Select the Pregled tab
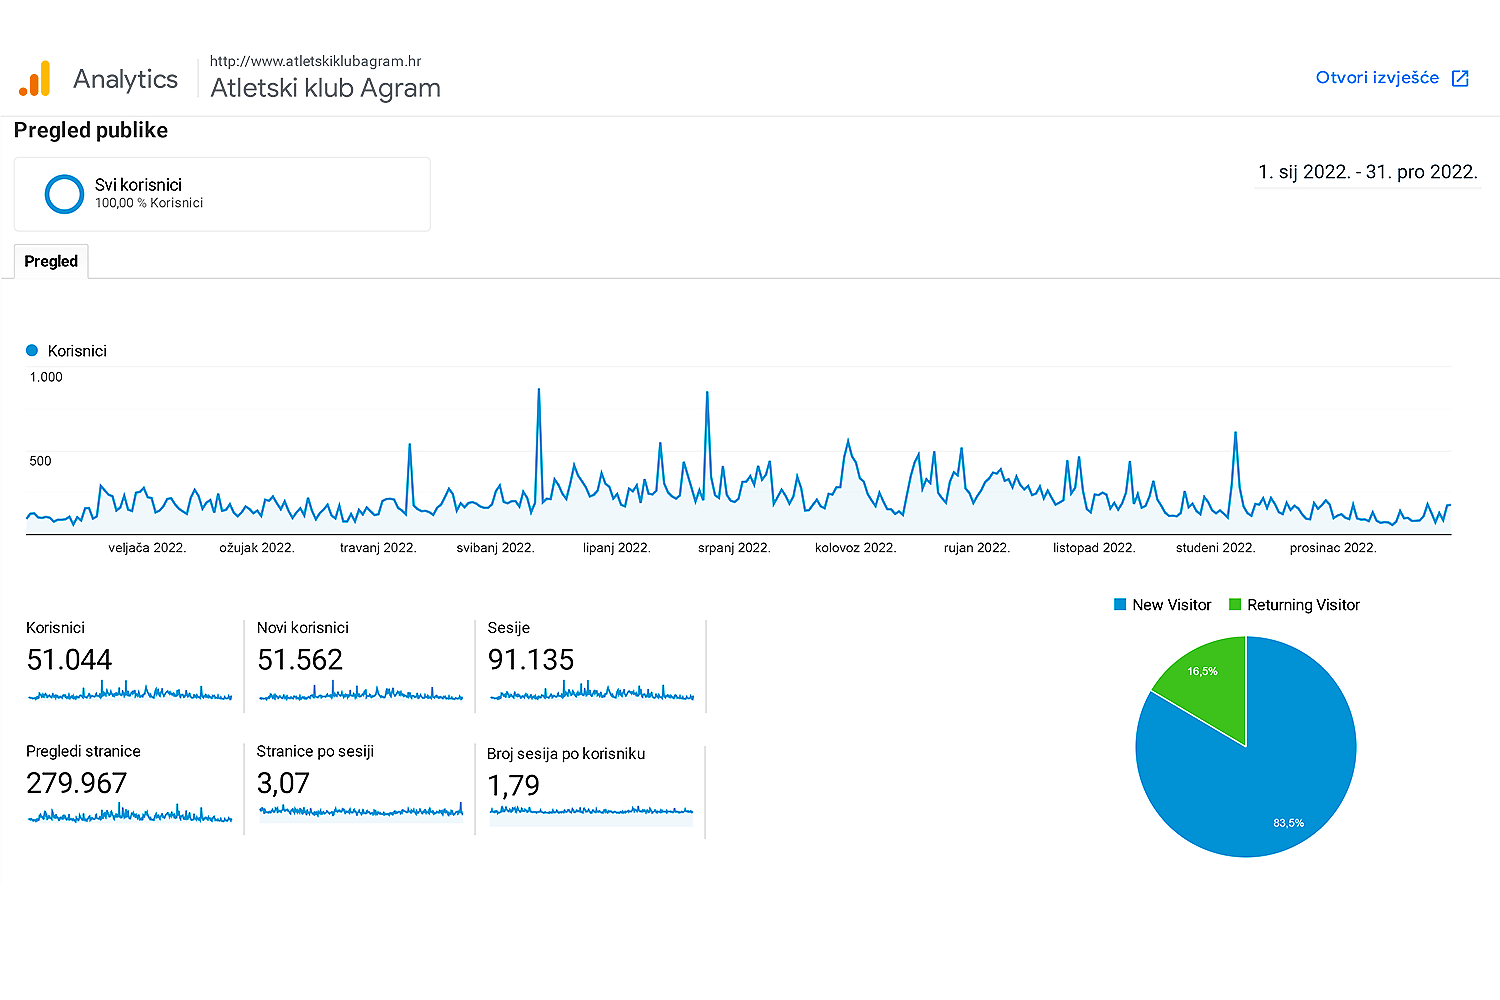 [x=51, y=262]
